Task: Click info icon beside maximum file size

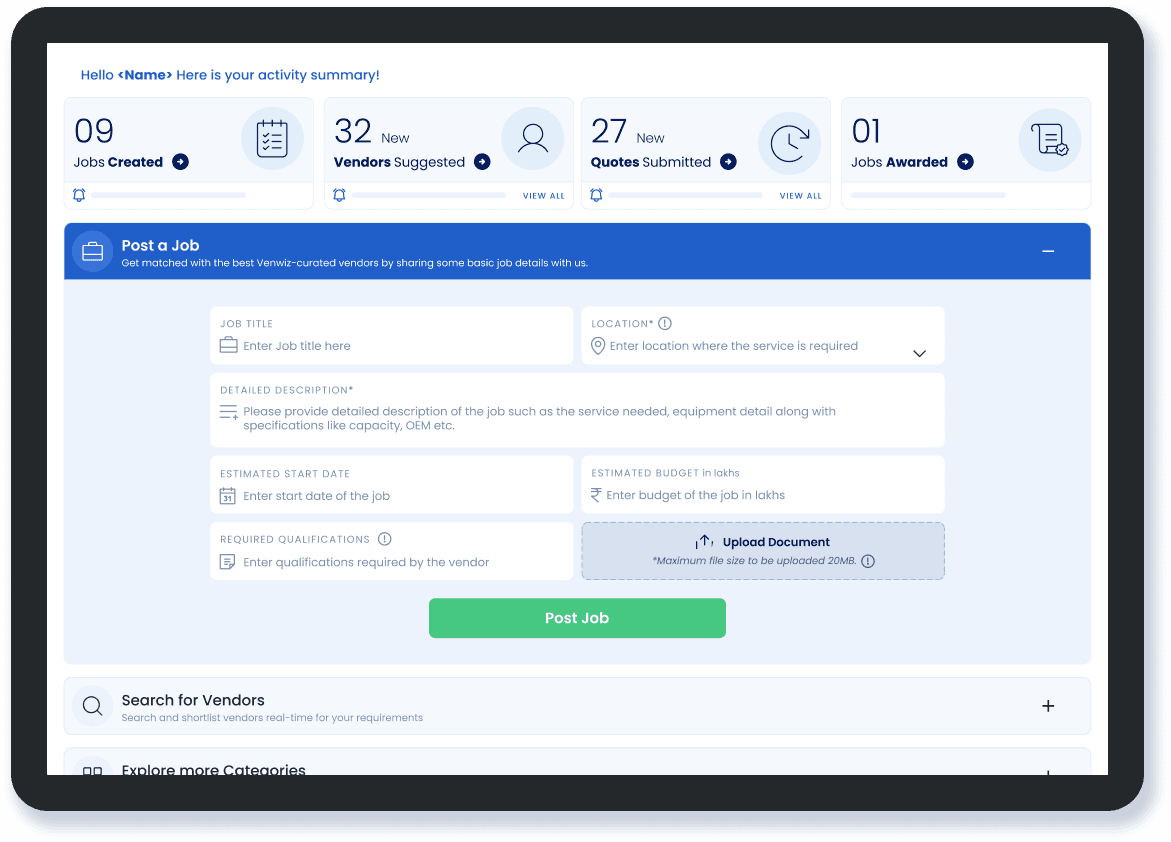Action: click(x=868, y=561)
